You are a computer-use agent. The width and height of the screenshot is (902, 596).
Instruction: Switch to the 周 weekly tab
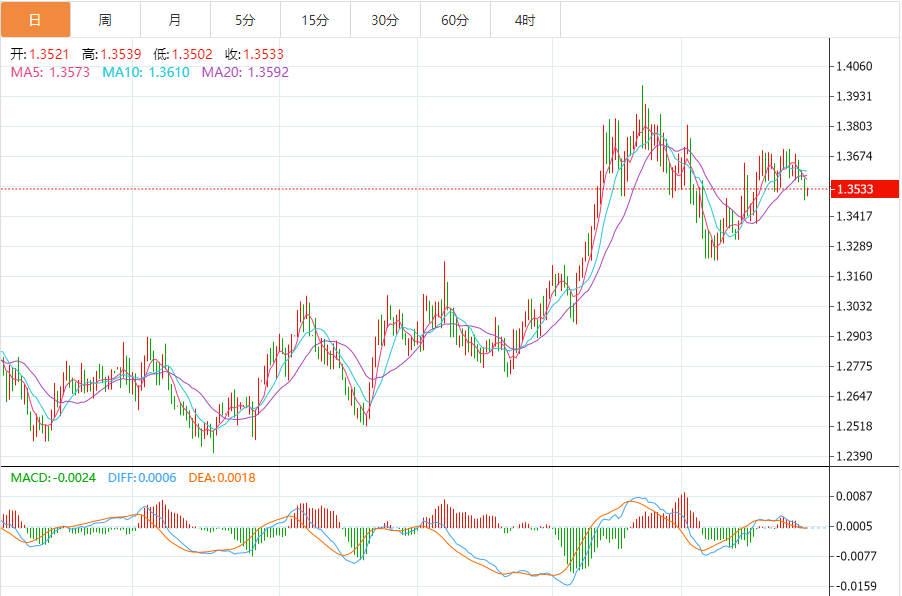105,20
